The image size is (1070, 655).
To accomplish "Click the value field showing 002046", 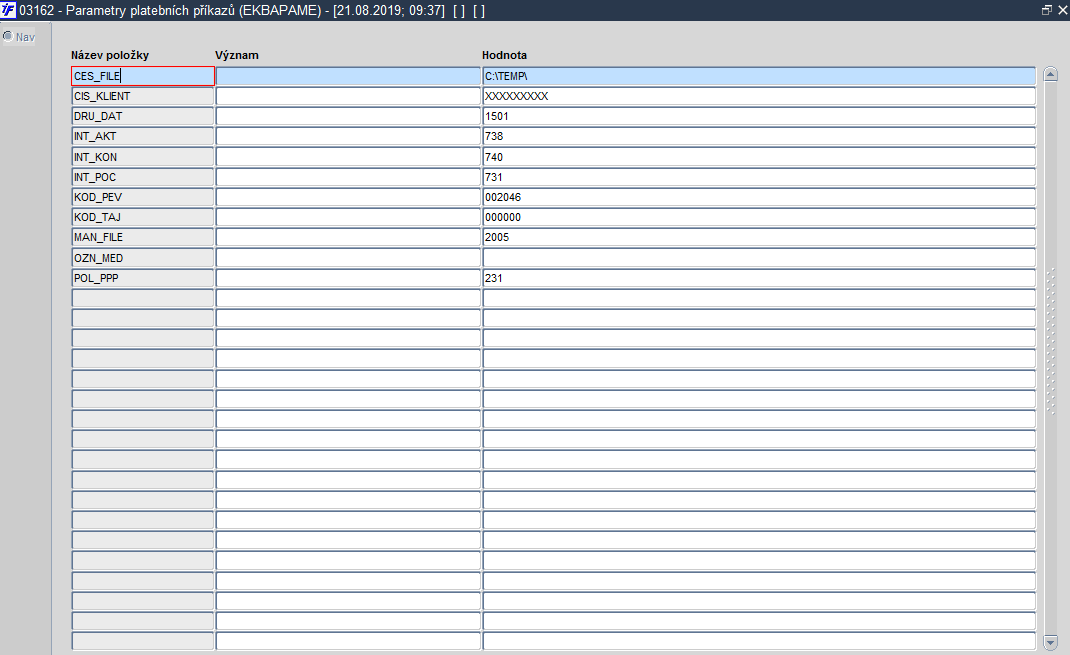I will (760, 197).
